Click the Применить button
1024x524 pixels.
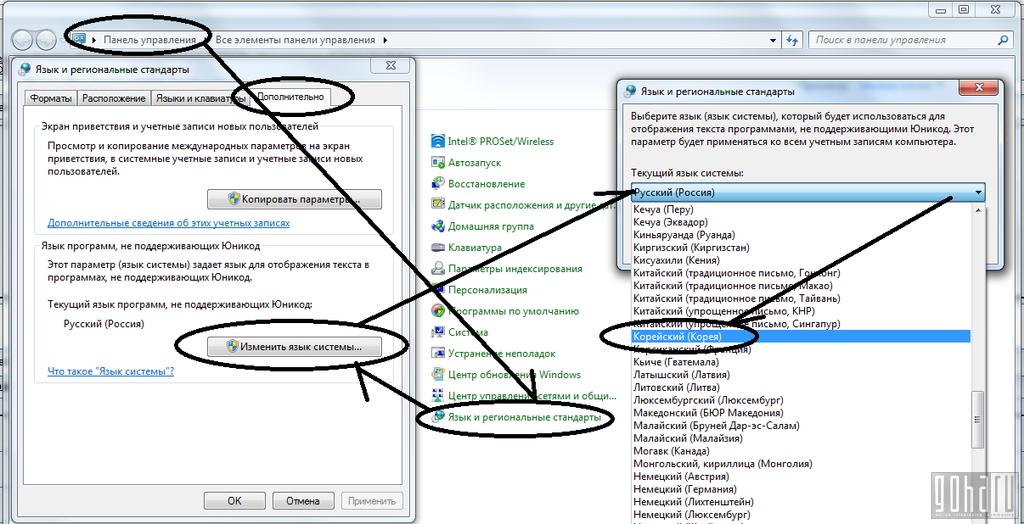(372, 501)
